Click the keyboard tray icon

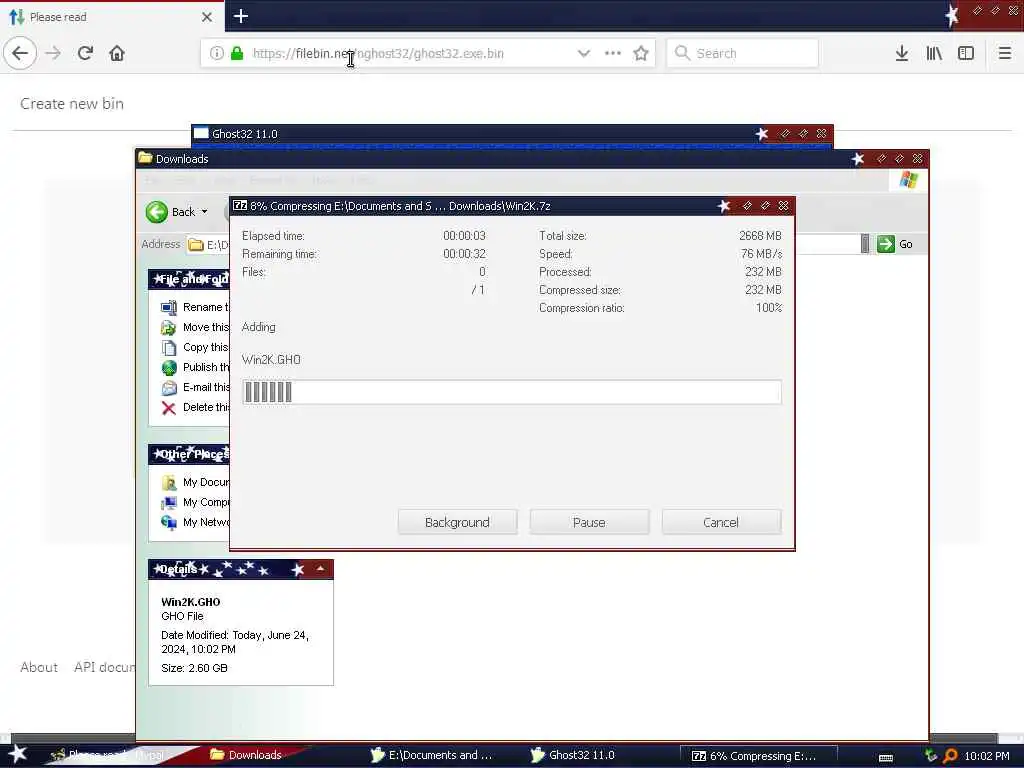[x=886, y=758]
